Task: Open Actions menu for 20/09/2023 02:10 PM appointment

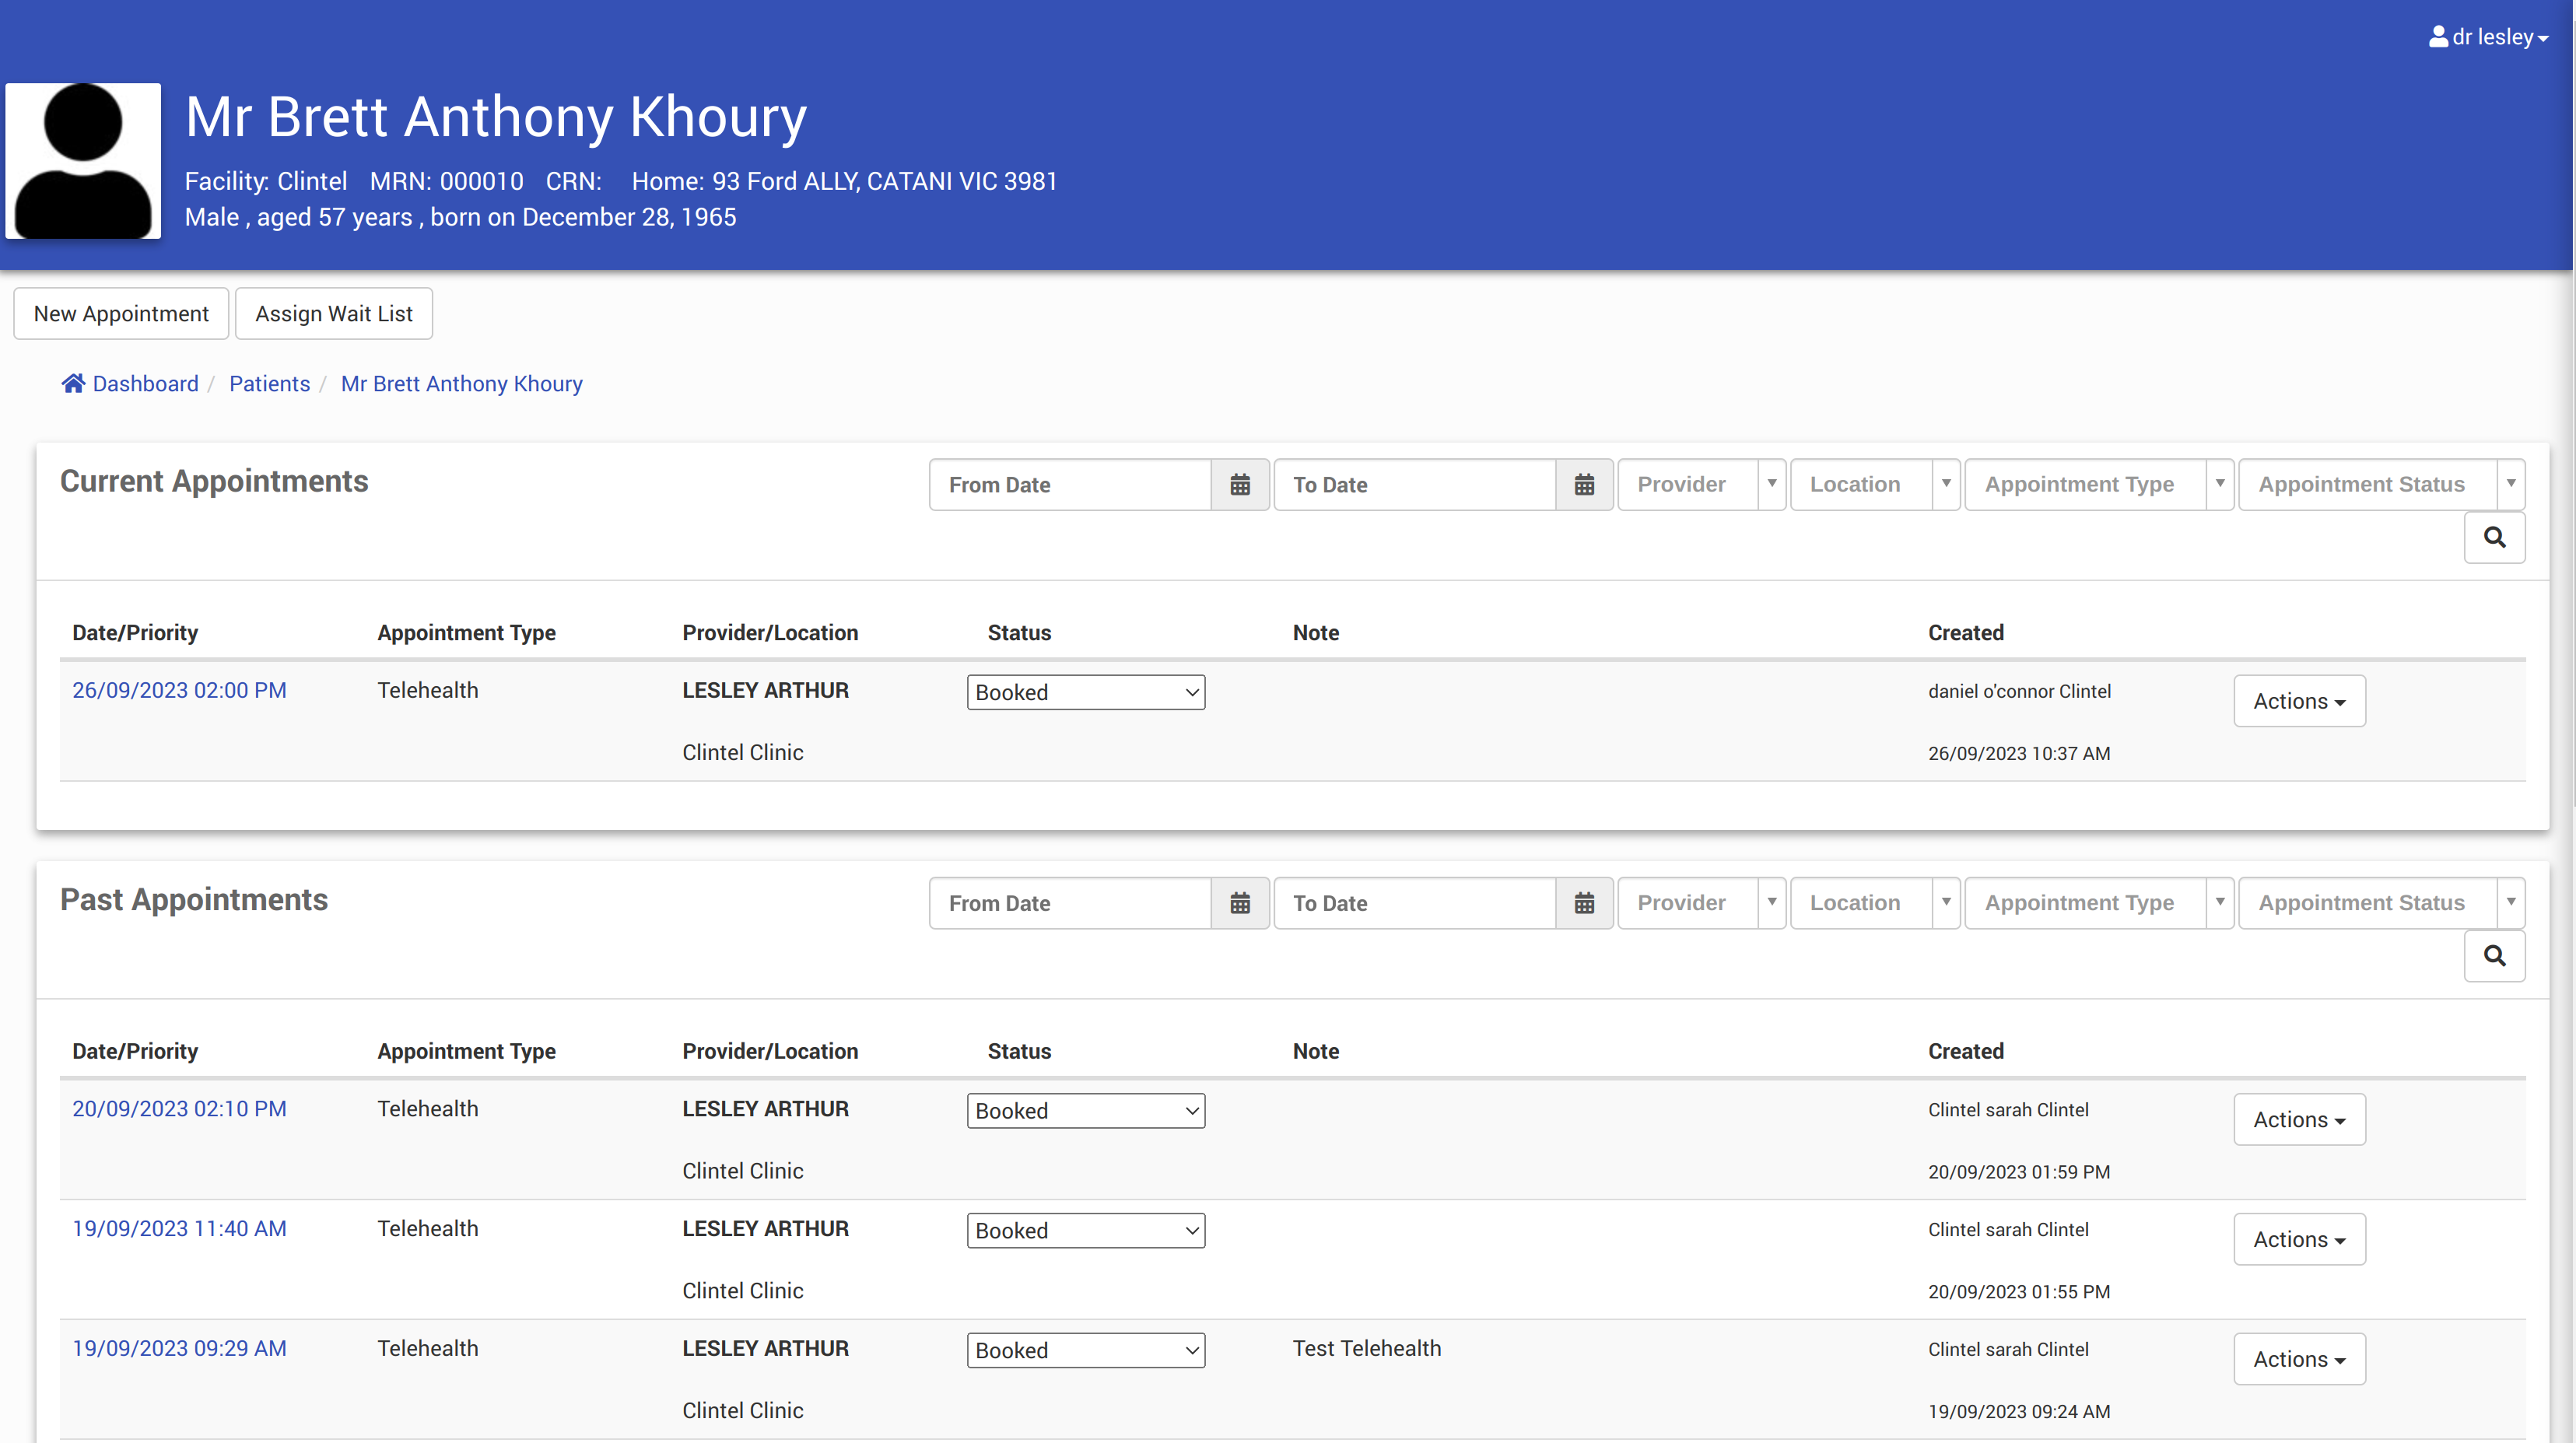Action: 2298,1119
